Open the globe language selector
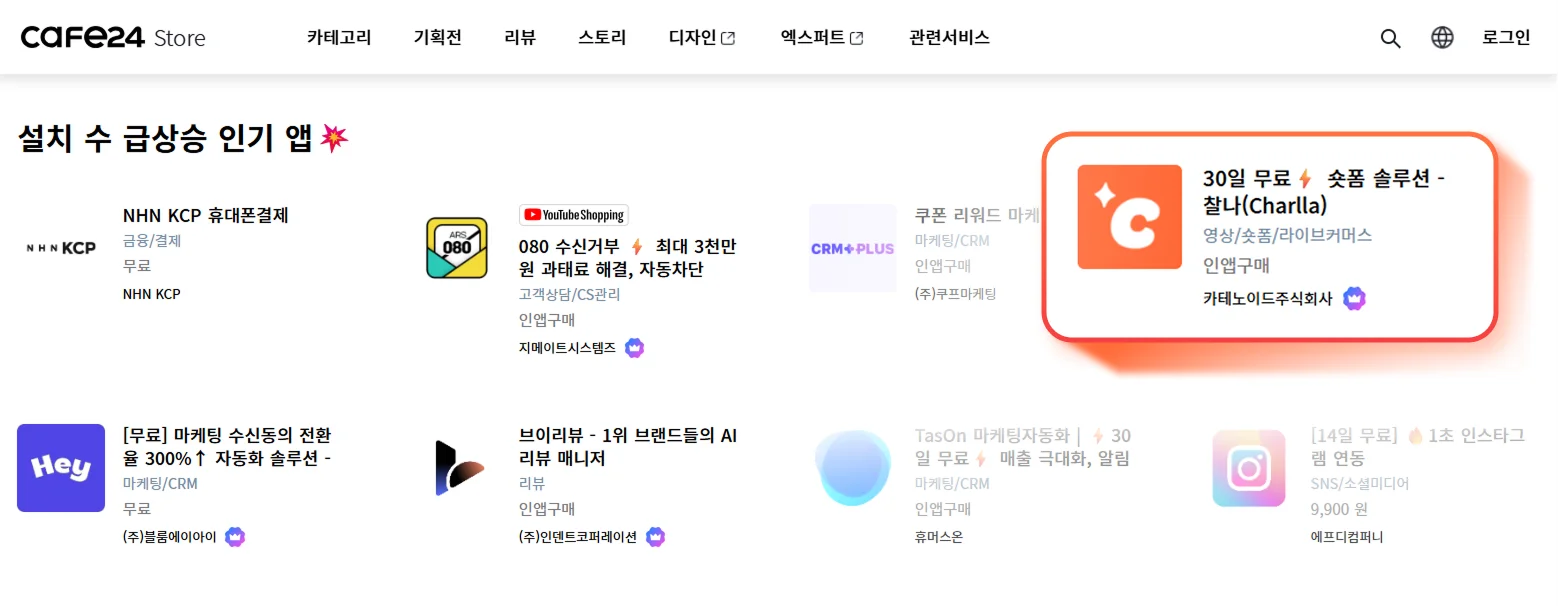 click(1442, 38)
